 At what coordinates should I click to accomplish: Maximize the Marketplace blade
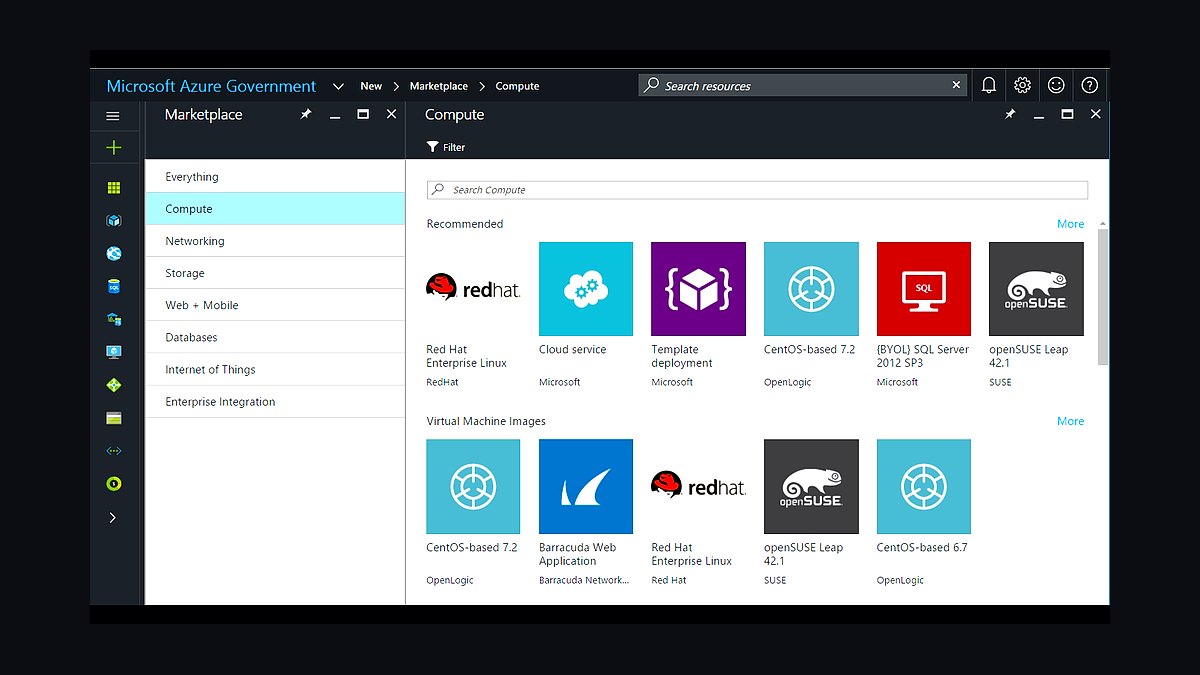(x=363, y=115)
